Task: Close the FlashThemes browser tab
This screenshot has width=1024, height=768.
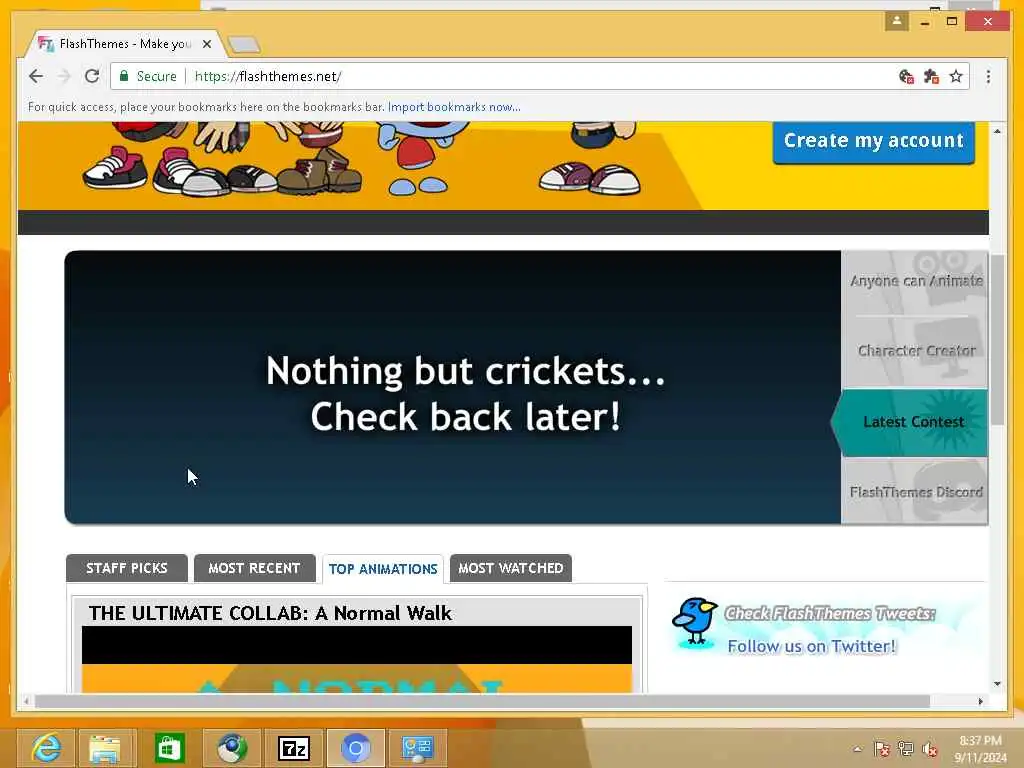Action: pos(206,44)
